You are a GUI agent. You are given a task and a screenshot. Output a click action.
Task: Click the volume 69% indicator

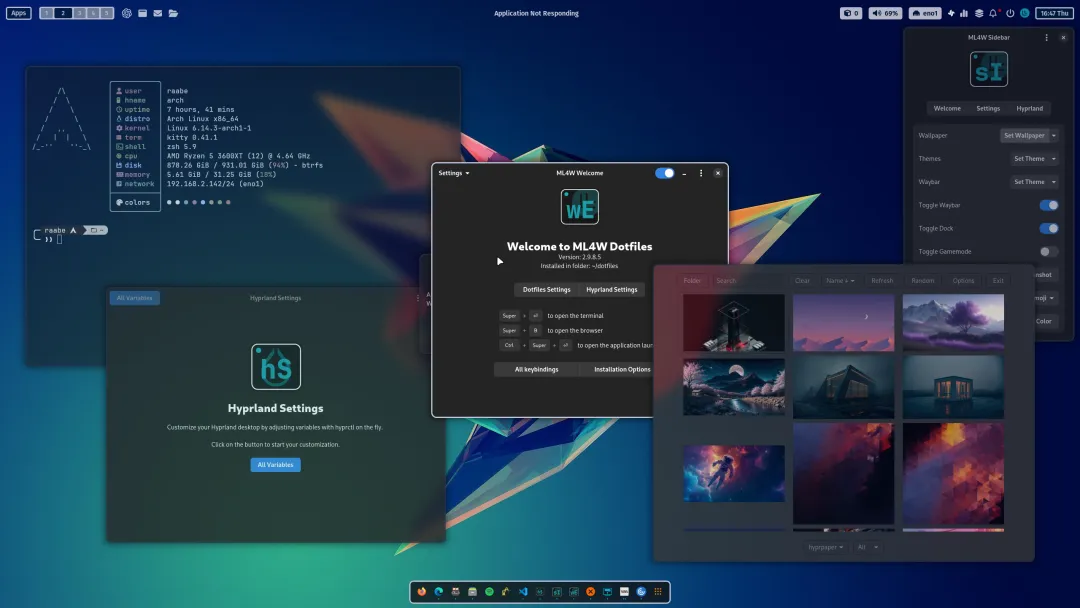(x=885, y=13)
